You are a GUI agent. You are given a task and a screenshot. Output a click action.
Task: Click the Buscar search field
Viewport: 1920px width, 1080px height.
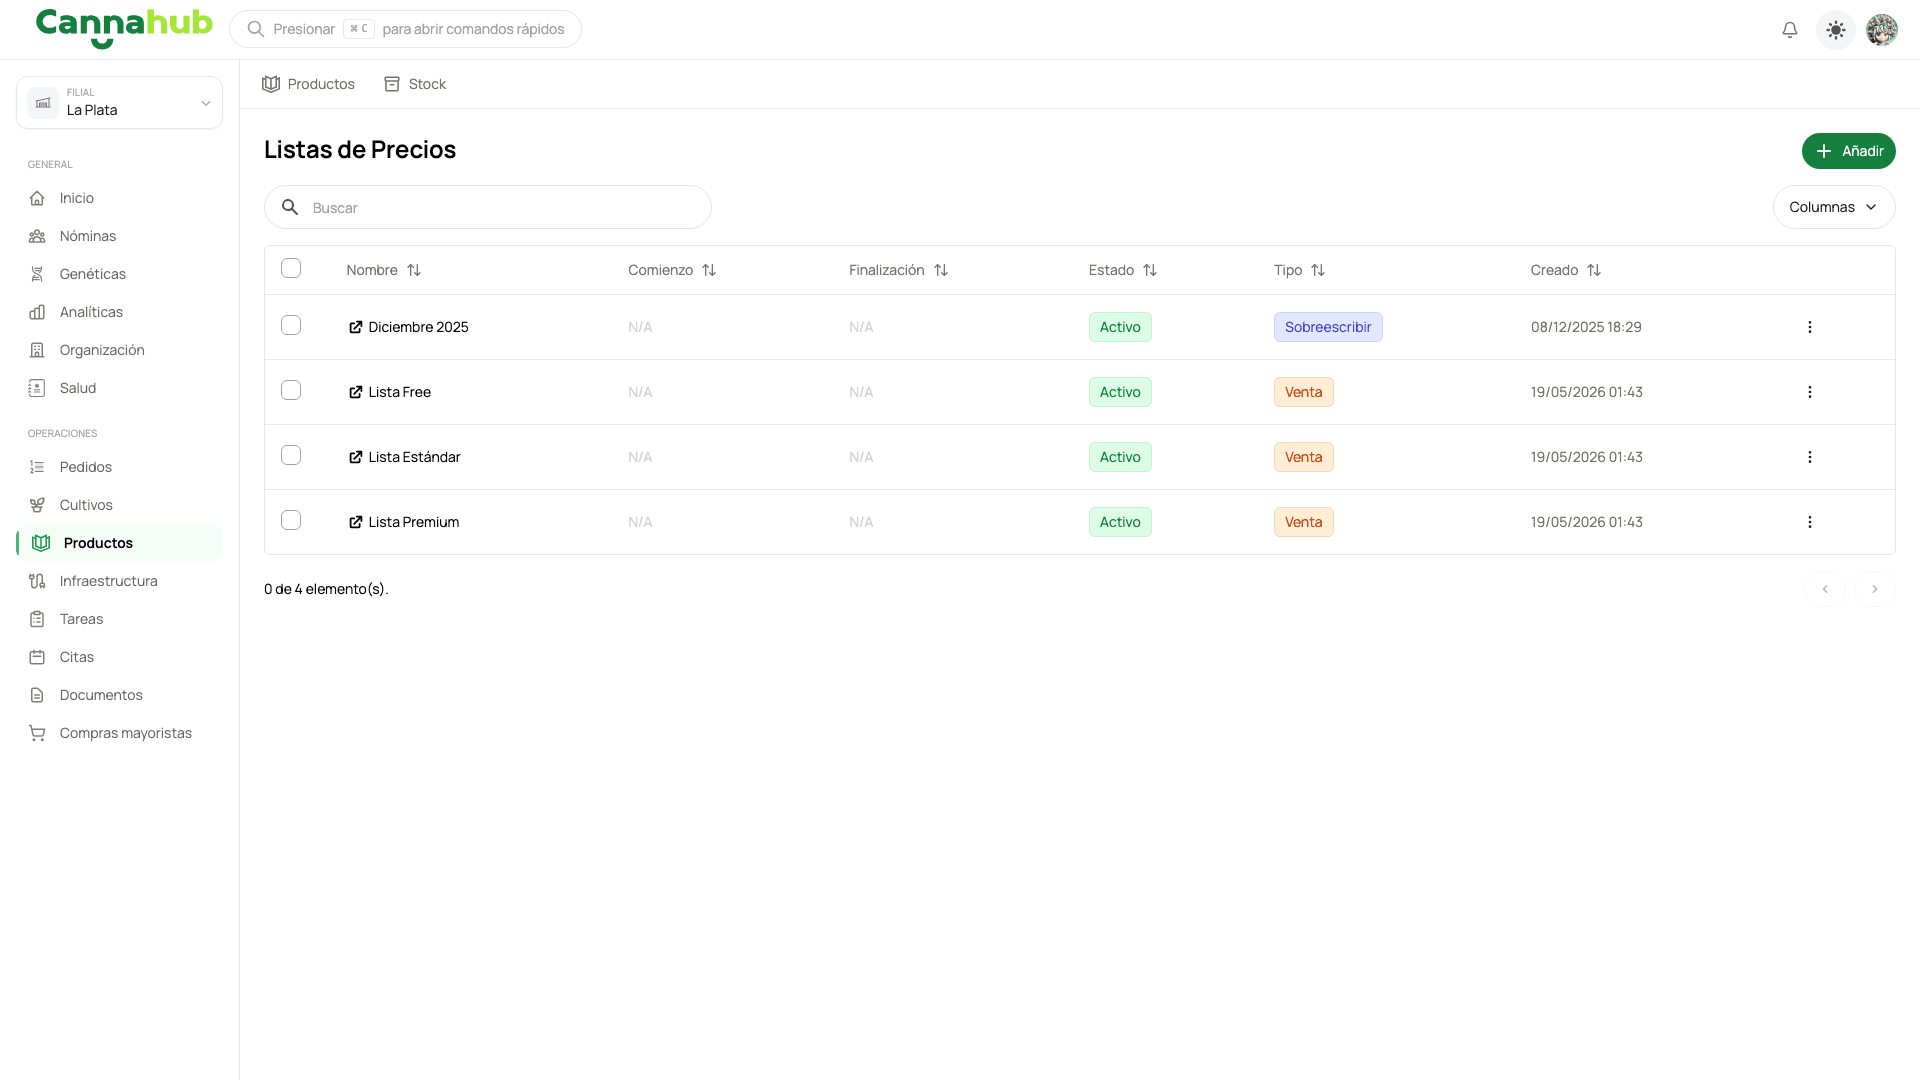488,207
